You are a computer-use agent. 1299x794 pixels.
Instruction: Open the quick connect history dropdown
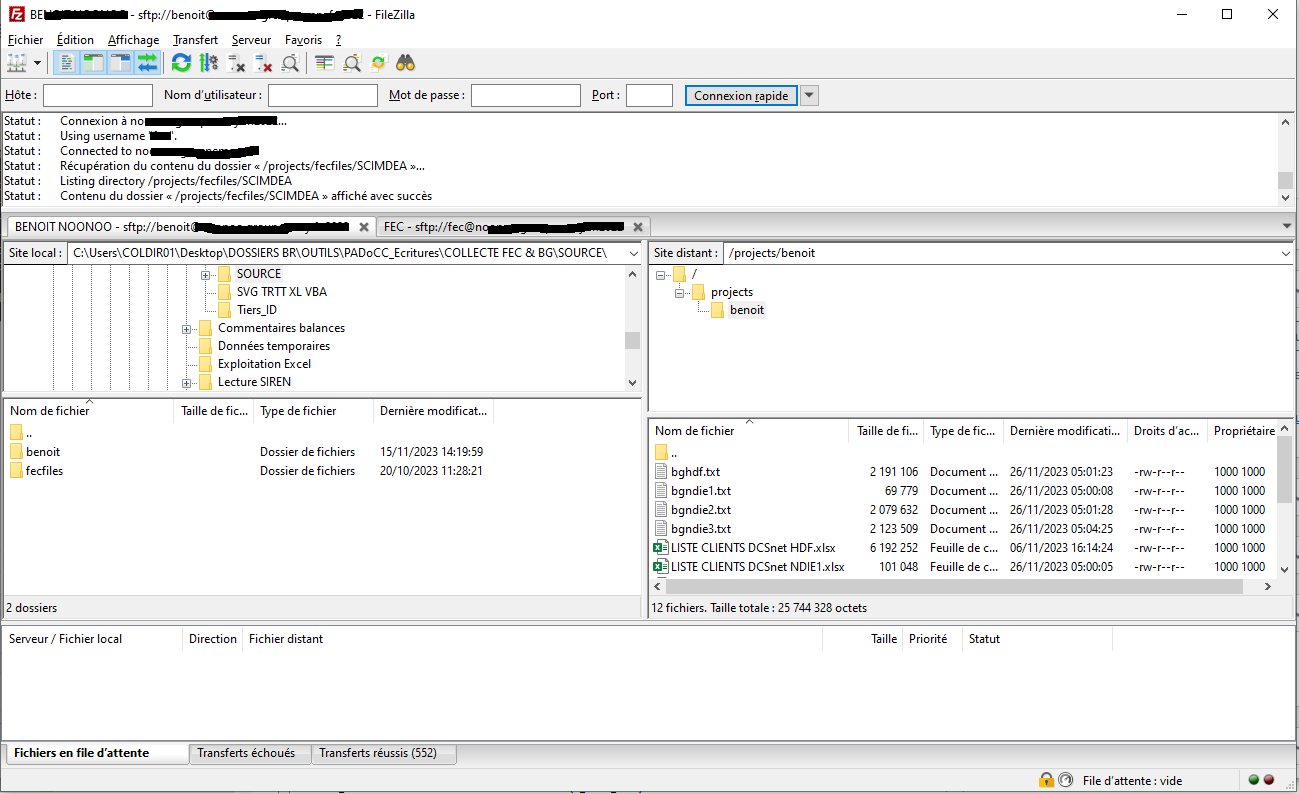pos(810,96)
